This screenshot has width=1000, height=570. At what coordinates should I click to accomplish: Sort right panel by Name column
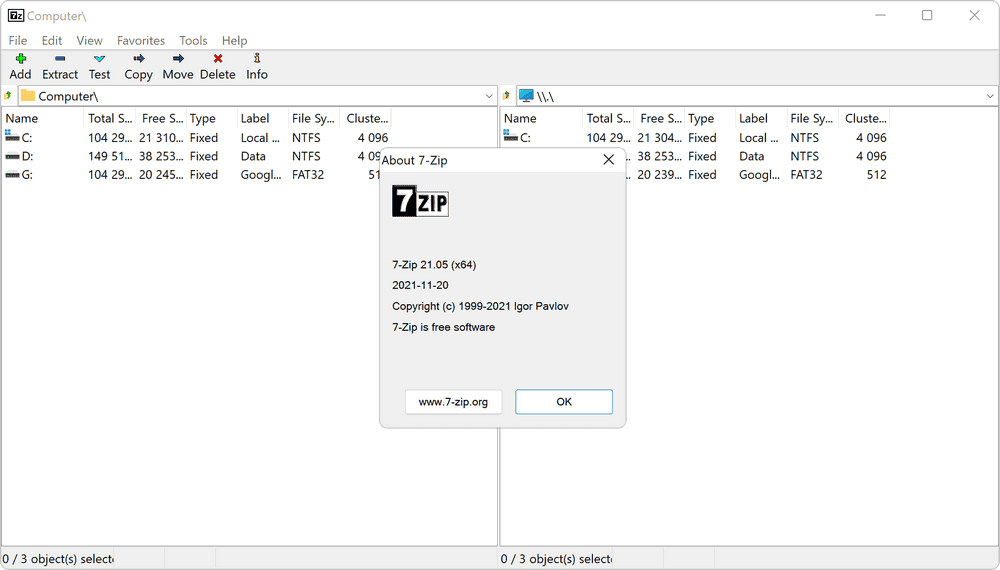click(541, 118)
